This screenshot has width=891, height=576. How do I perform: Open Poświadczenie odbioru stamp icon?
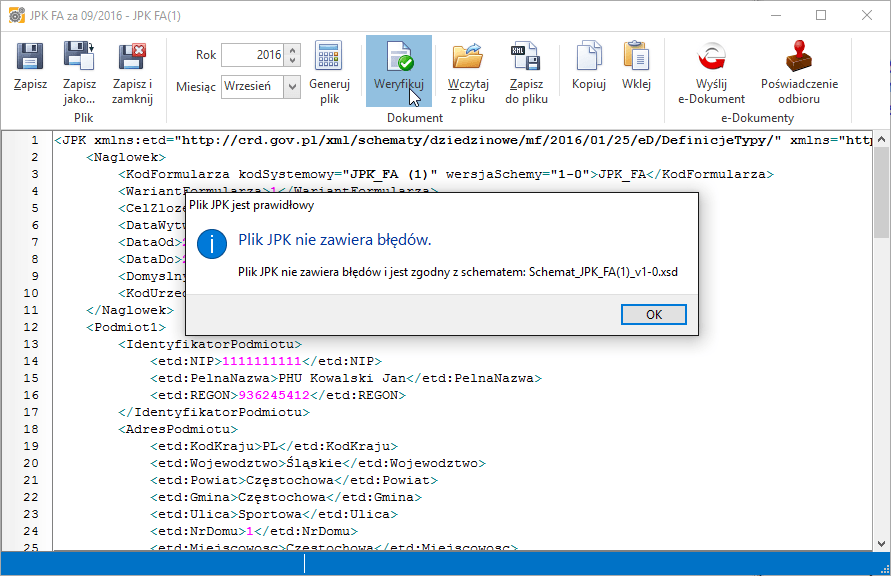coord(799,58)
